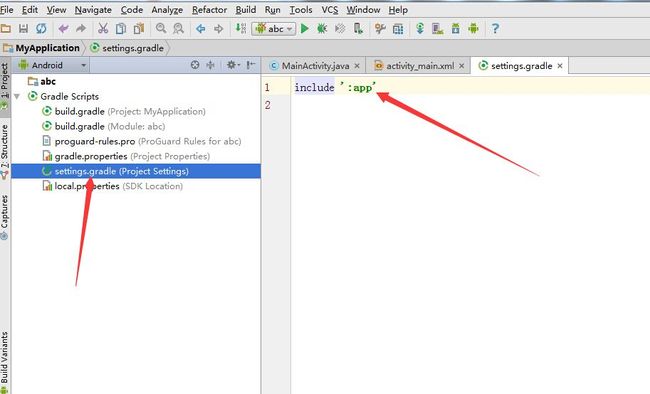The width and height of the screenshot is (650, 394).
Task: Open the Build menu
Action: click(246, 10)
